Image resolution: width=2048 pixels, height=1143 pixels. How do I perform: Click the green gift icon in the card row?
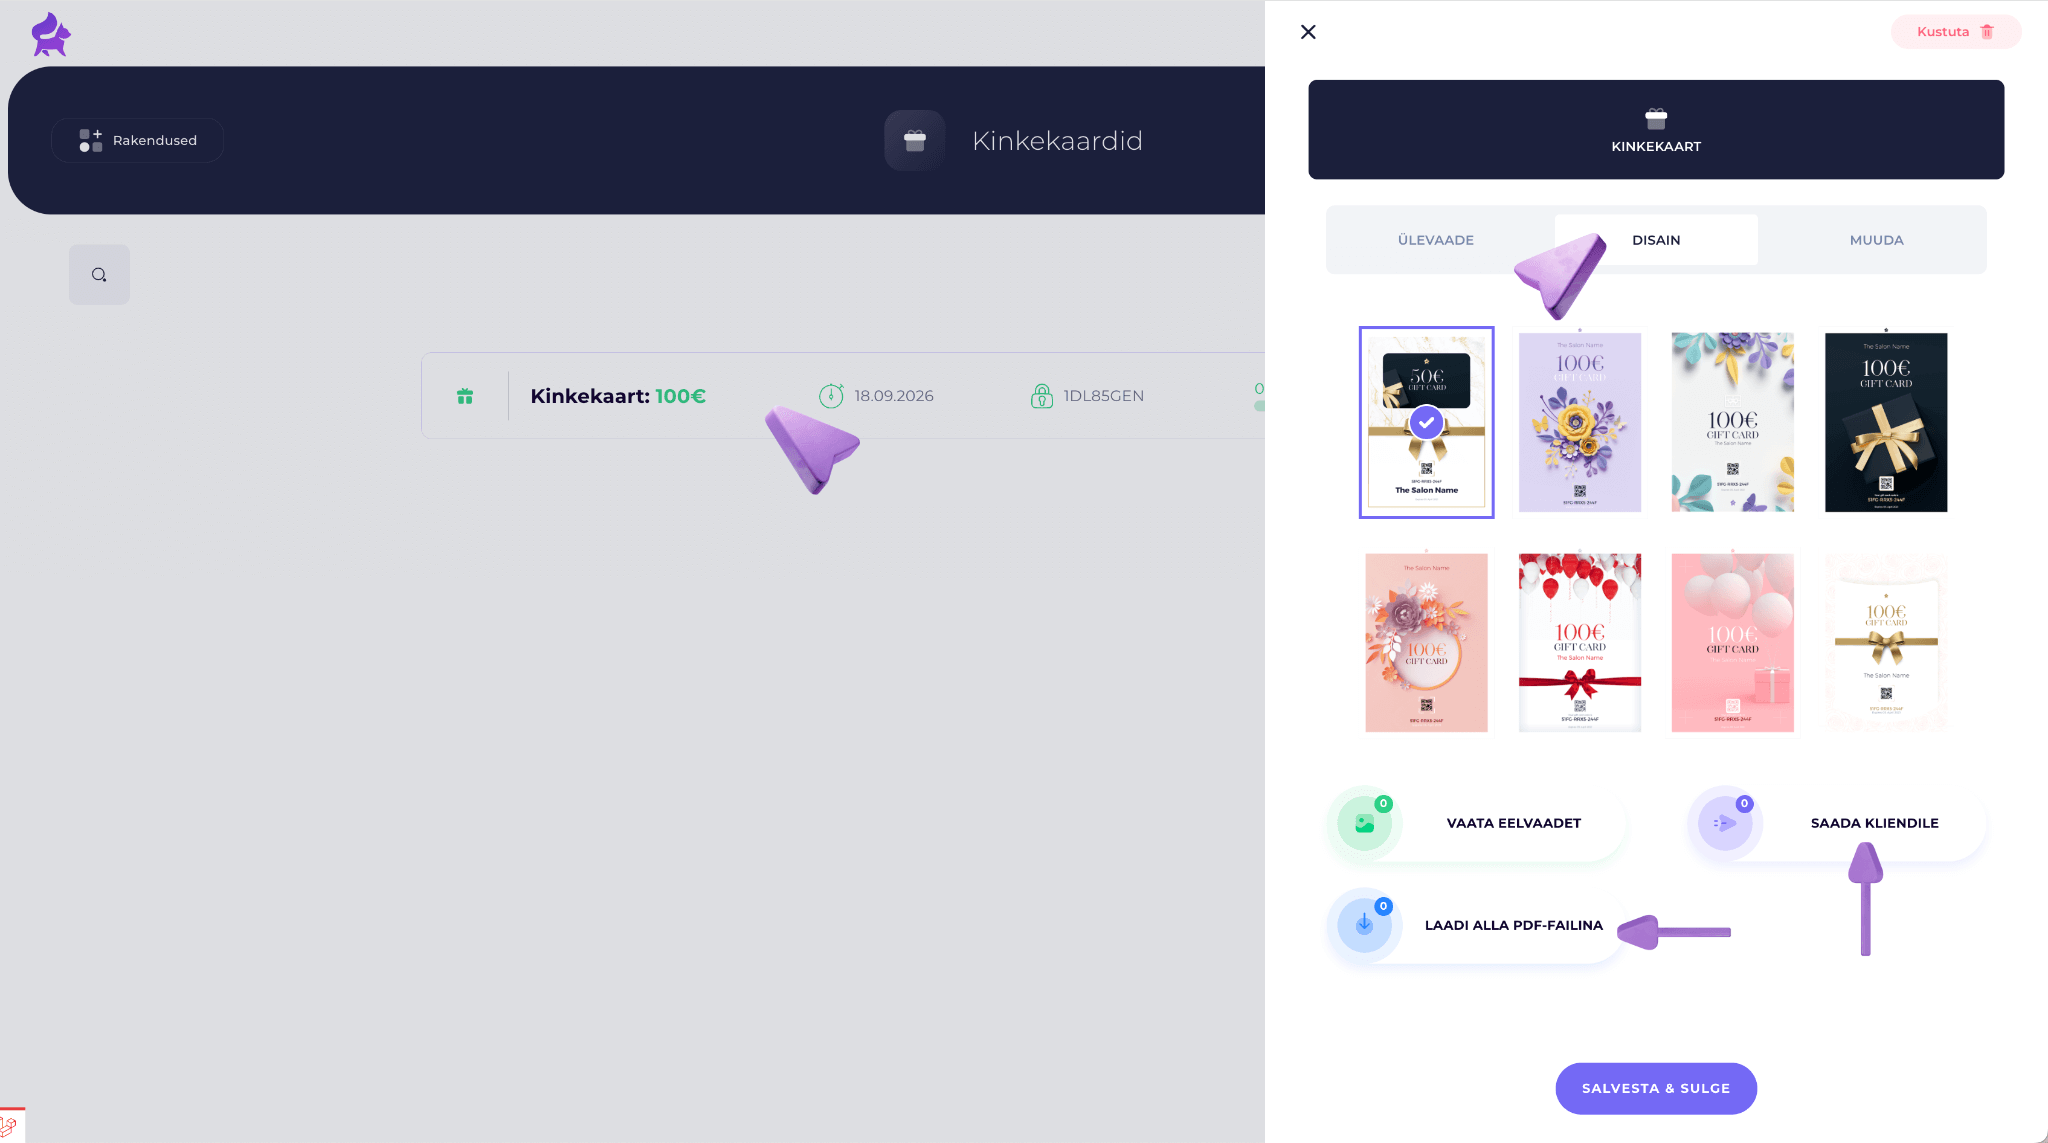tap(465, 396)
